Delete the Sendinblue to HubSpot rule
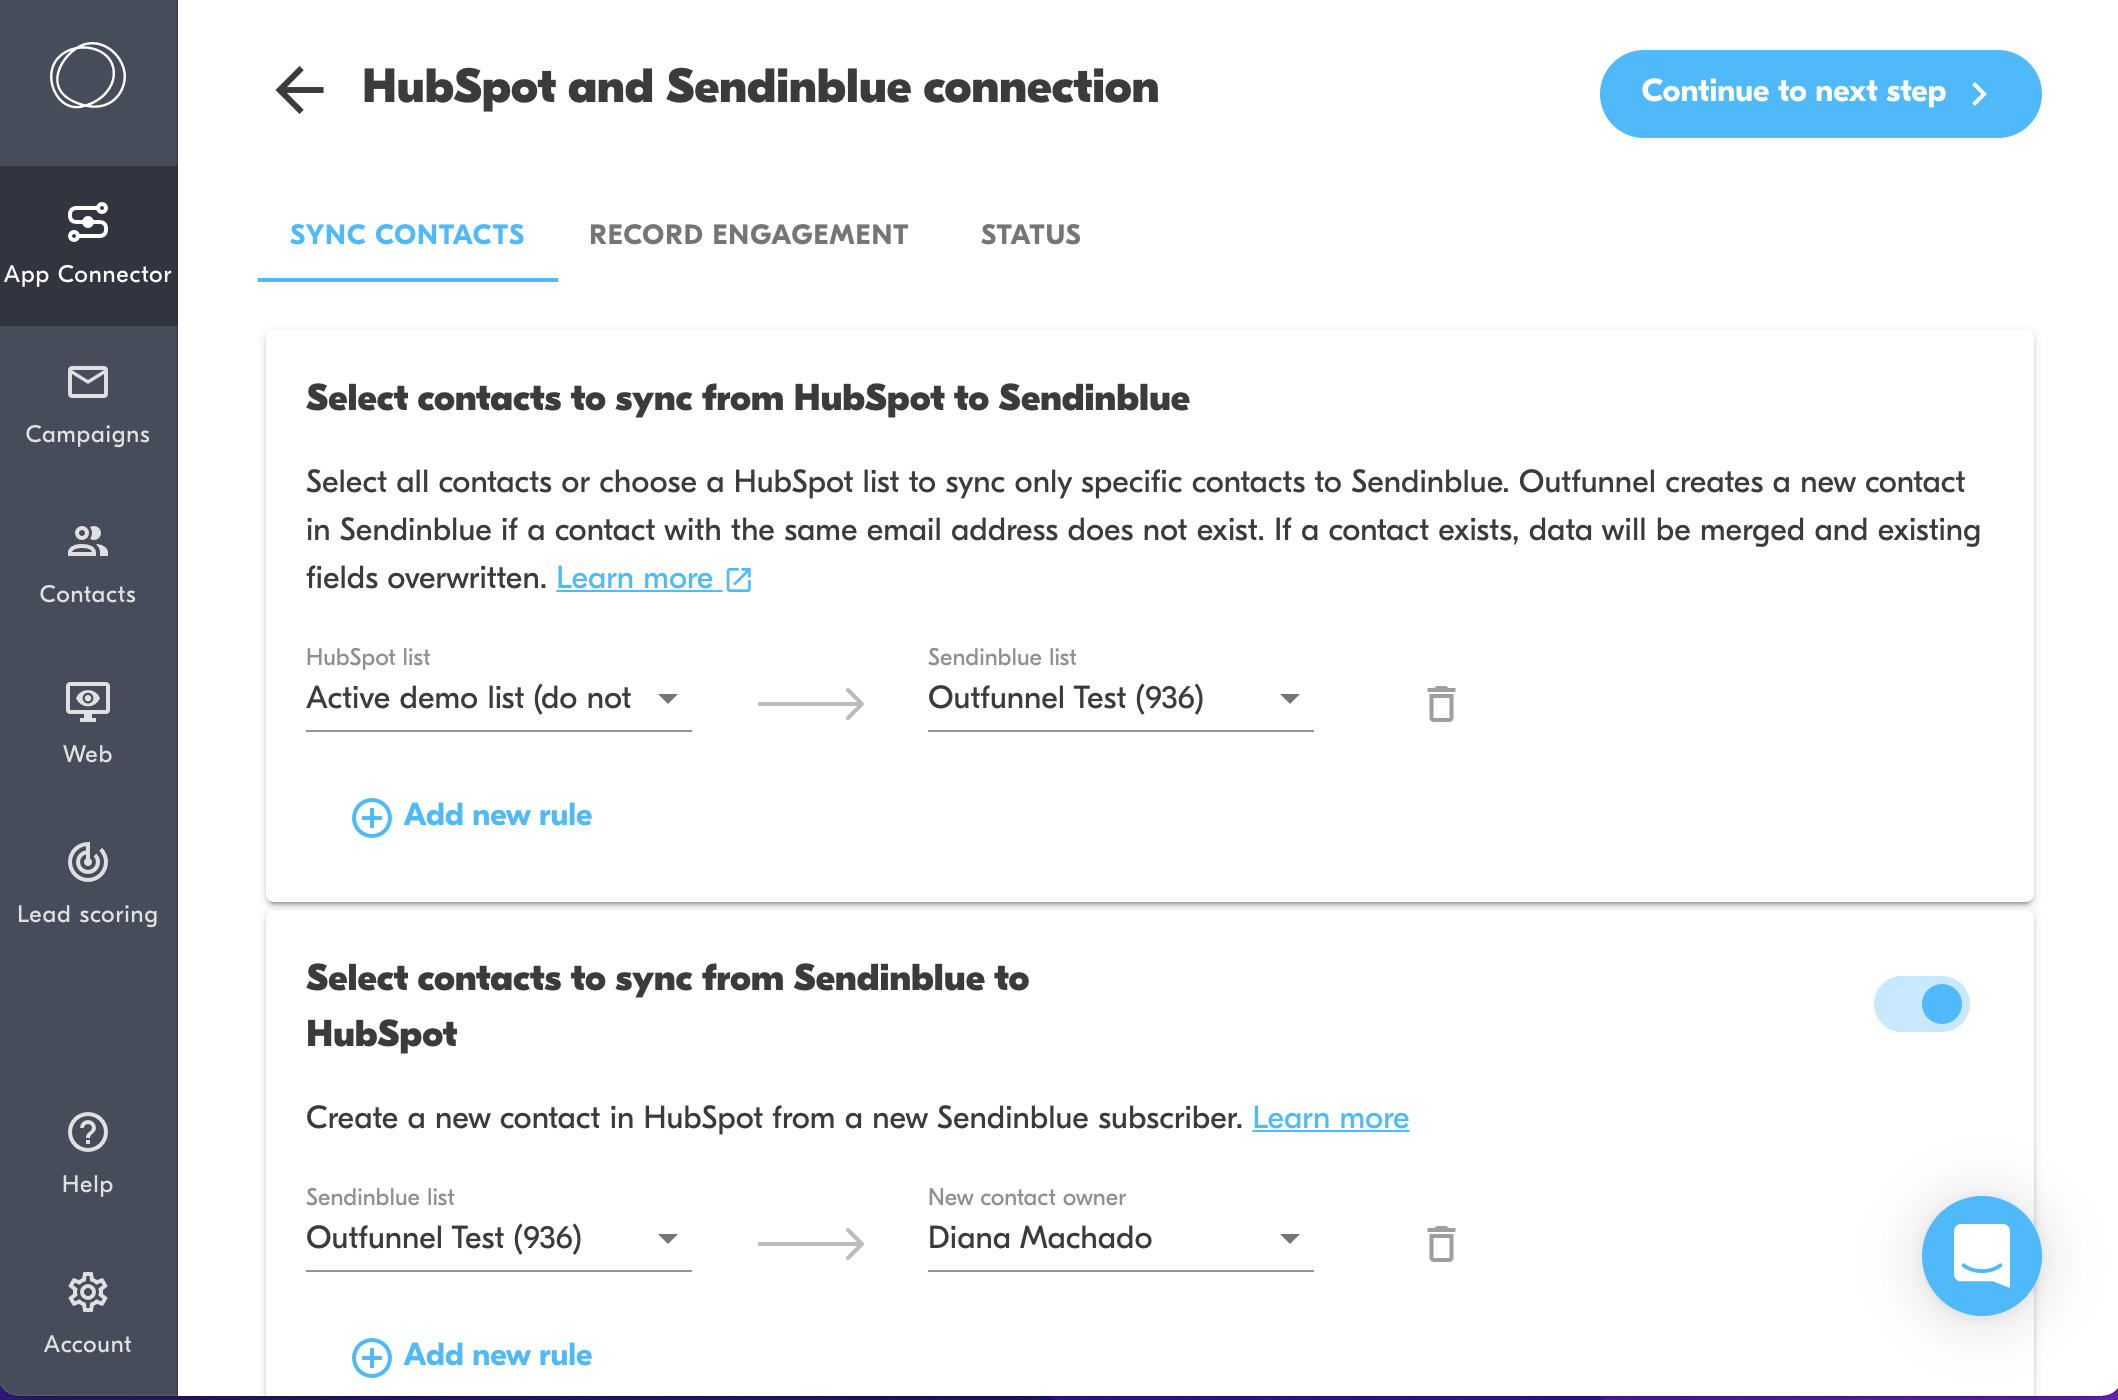 pyautogui.click(x=1441, y=1243)
